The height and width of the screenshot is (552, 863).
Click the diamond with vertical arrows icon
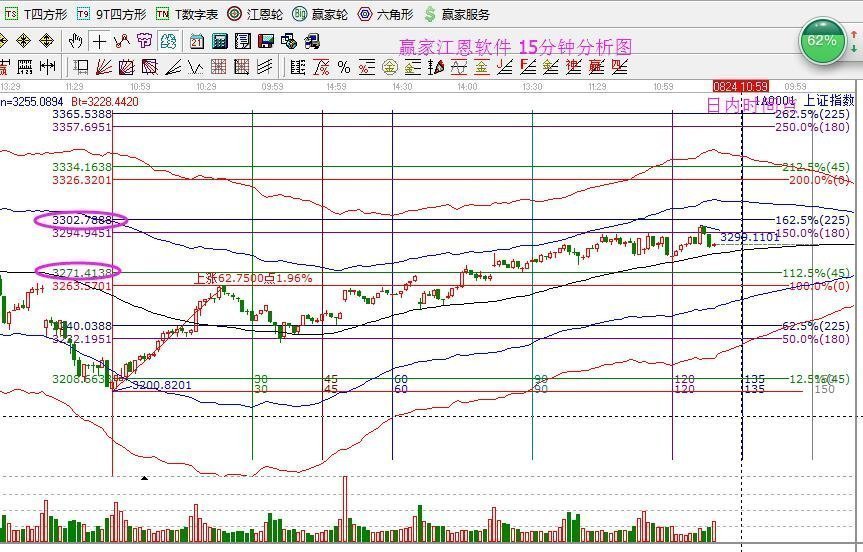(47, 41)
